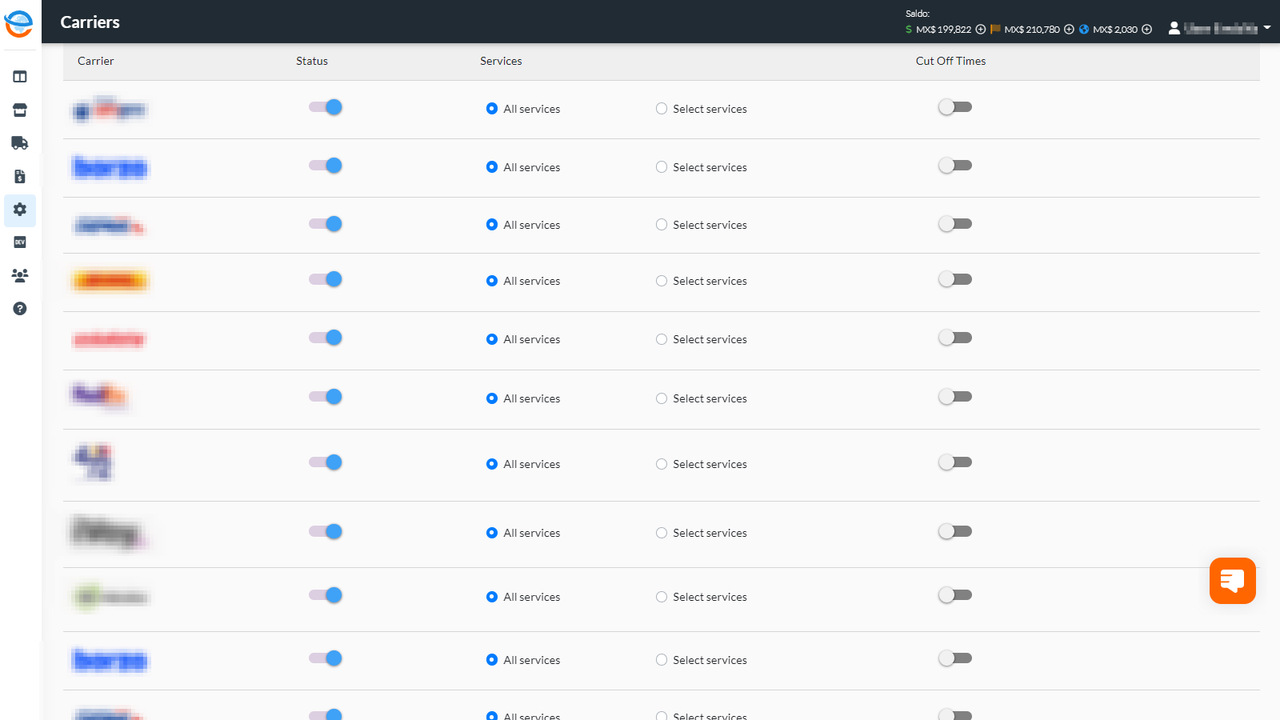Click the Carrier column header
This screenshot has width=1280, height=720.
[x=96, y=61]
